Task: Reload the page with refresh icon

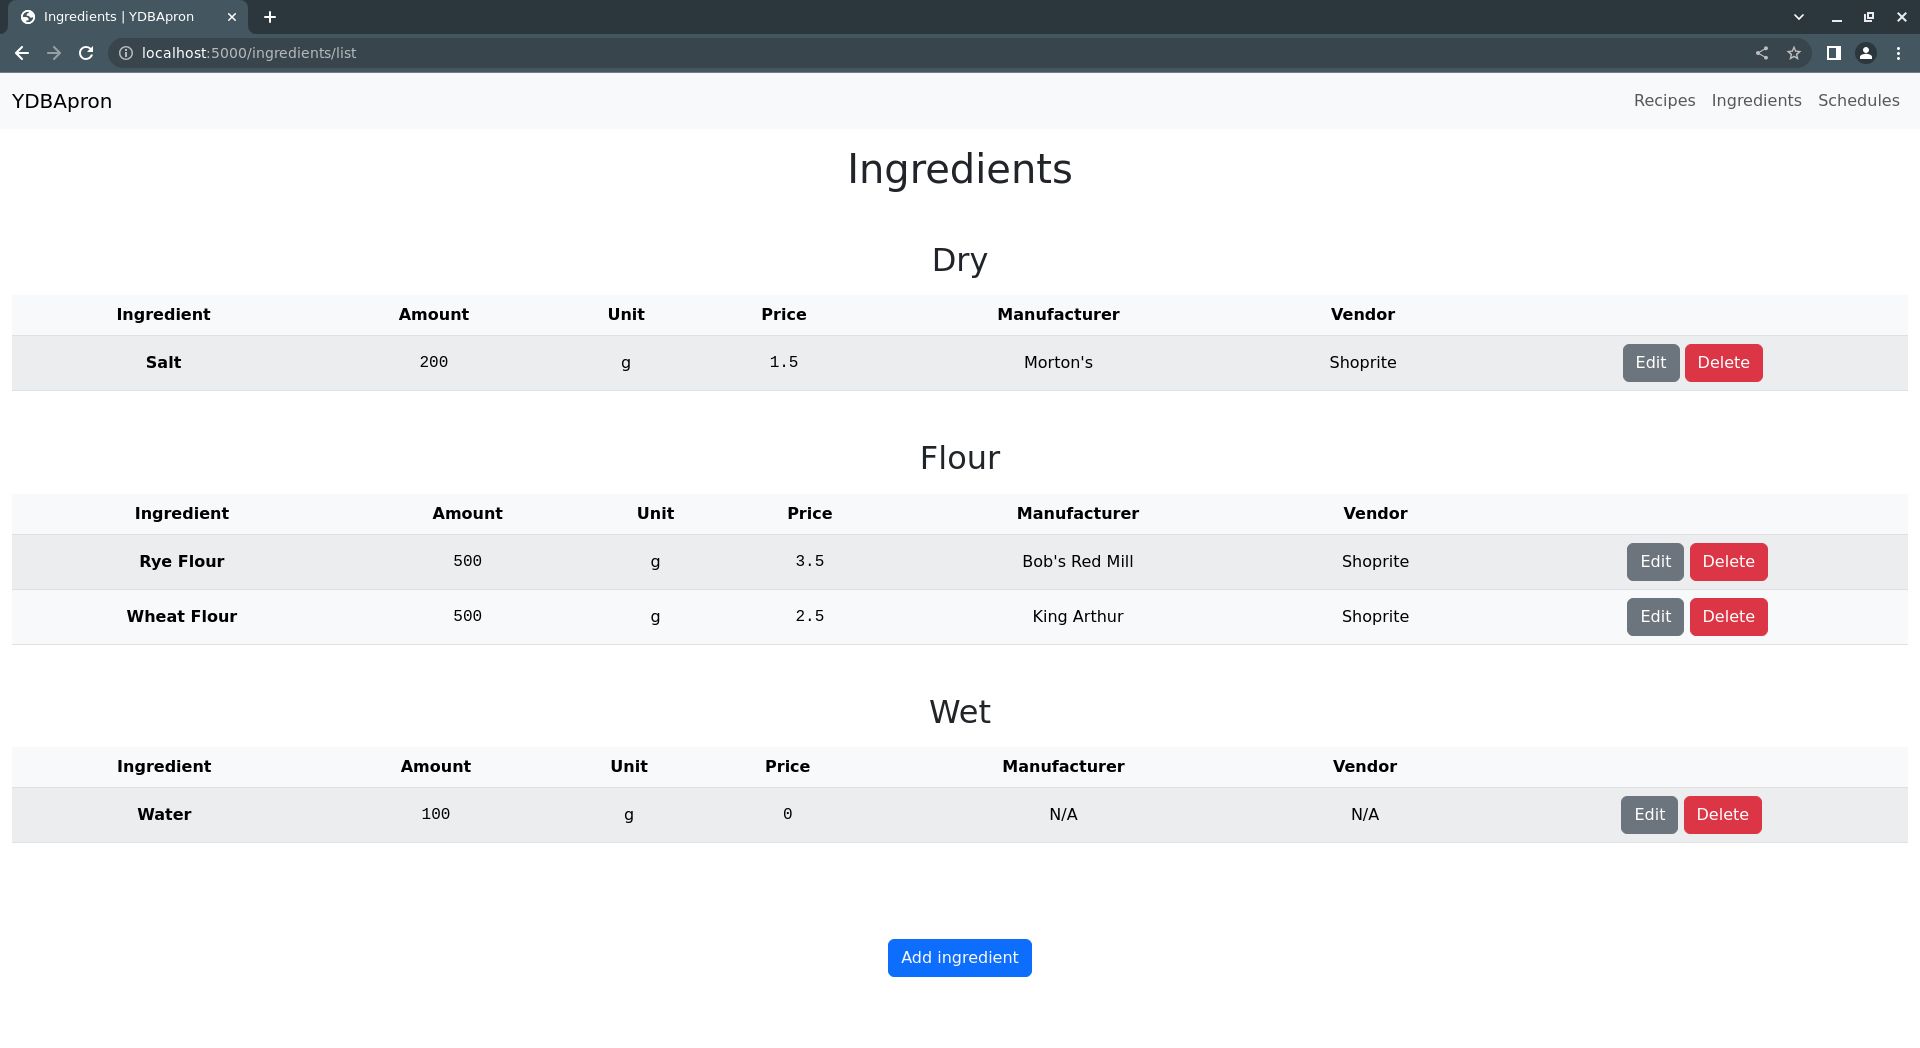Action: pyautogui.click(x=86, y=53)
